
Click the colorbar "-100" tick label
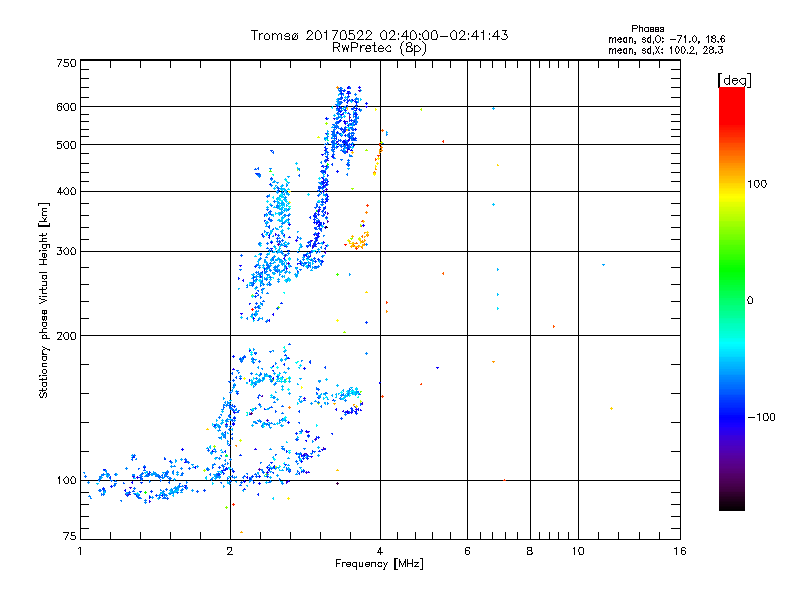tap(762, 417)
